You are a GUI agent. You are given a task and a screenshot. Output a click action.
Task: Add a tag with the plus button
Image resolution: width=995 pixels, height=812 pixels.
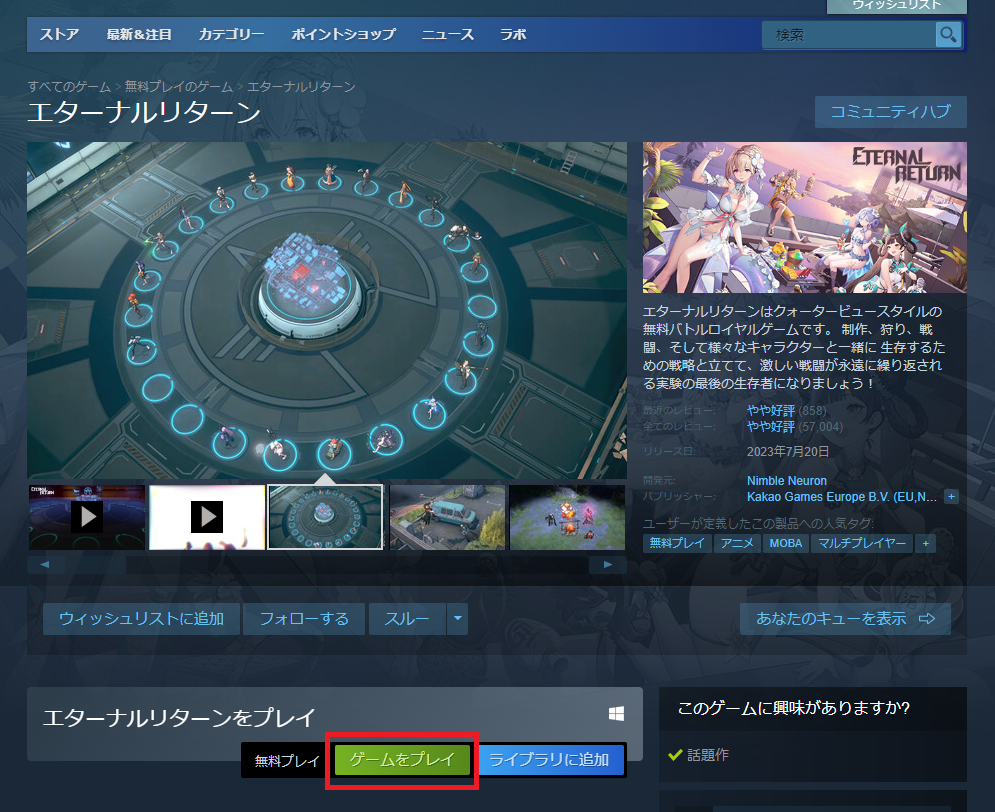pyautogui.click(x=926, y=544)
